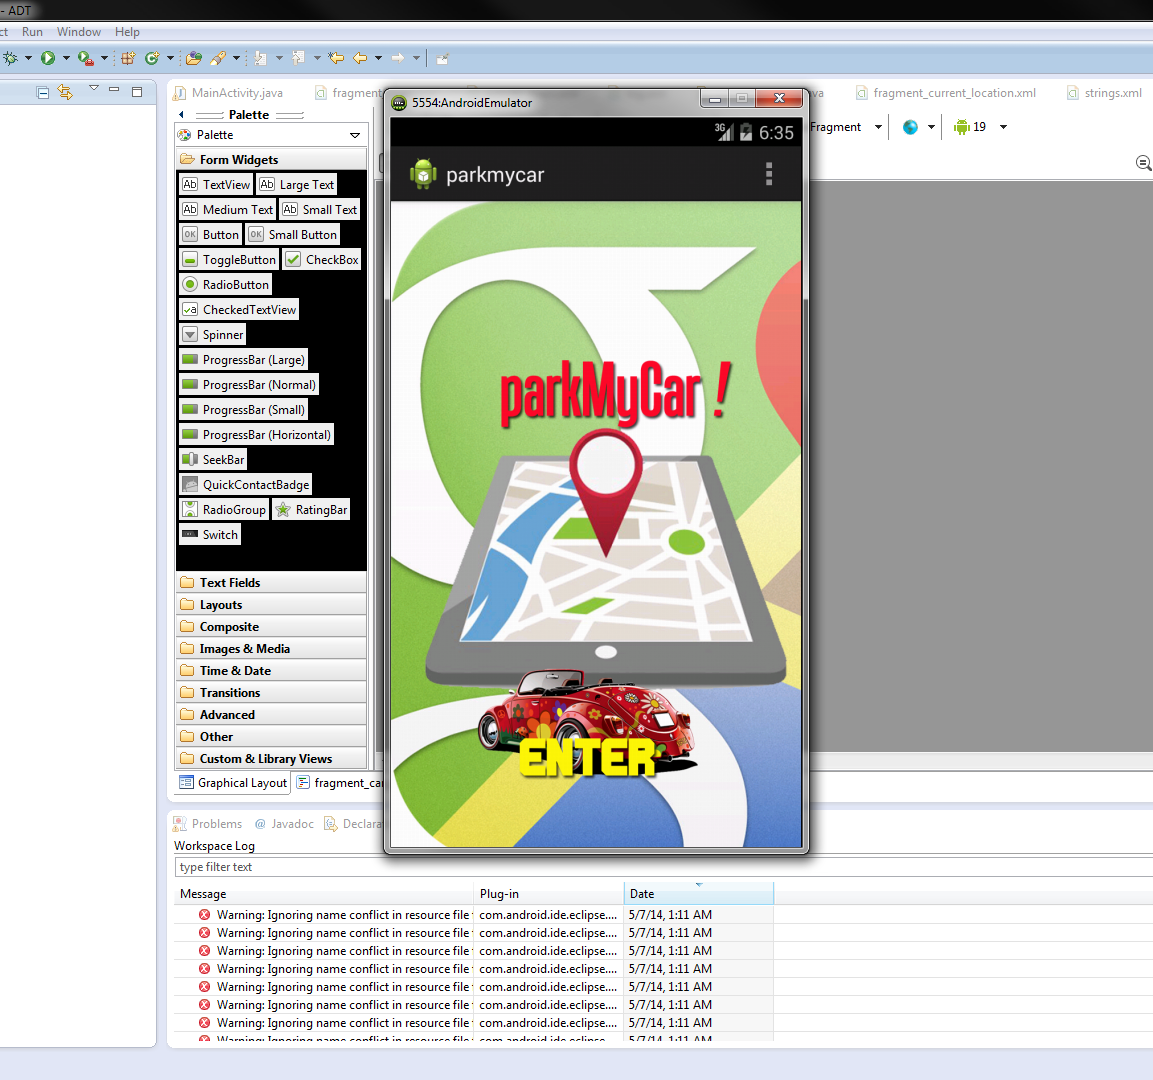
Task: Click the Search flashlight icon
Action: [x=218, y=58]
